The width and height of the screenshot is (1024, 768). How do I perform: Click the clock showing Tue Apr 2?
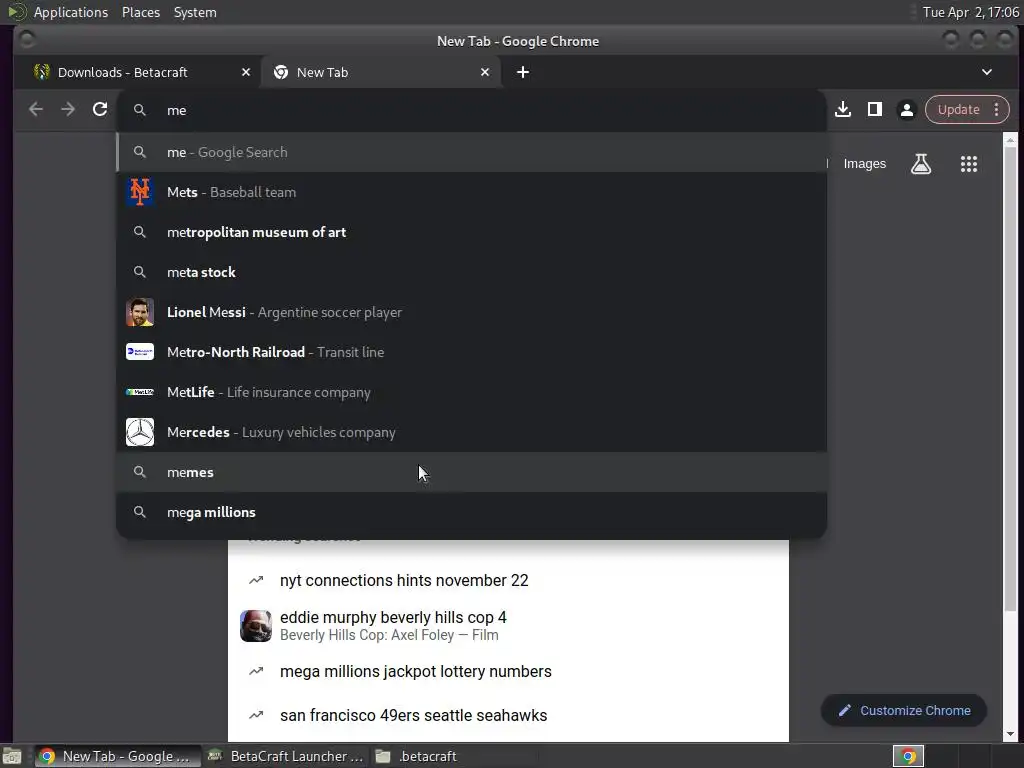pos(970,12)
